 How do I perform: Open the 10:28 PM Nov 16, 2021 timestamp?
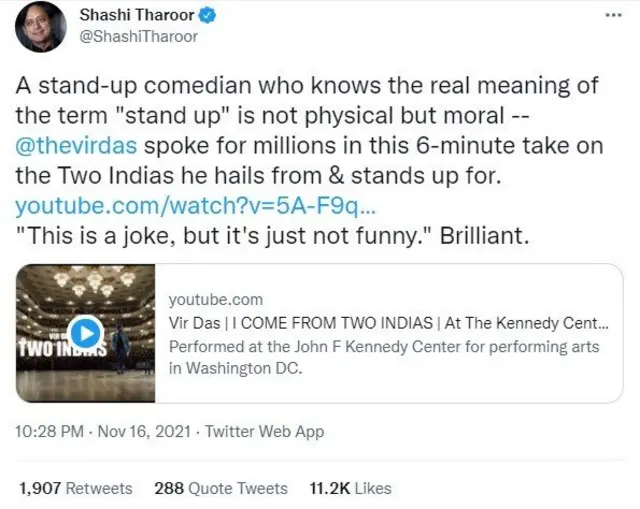click(x=103, y=432)
